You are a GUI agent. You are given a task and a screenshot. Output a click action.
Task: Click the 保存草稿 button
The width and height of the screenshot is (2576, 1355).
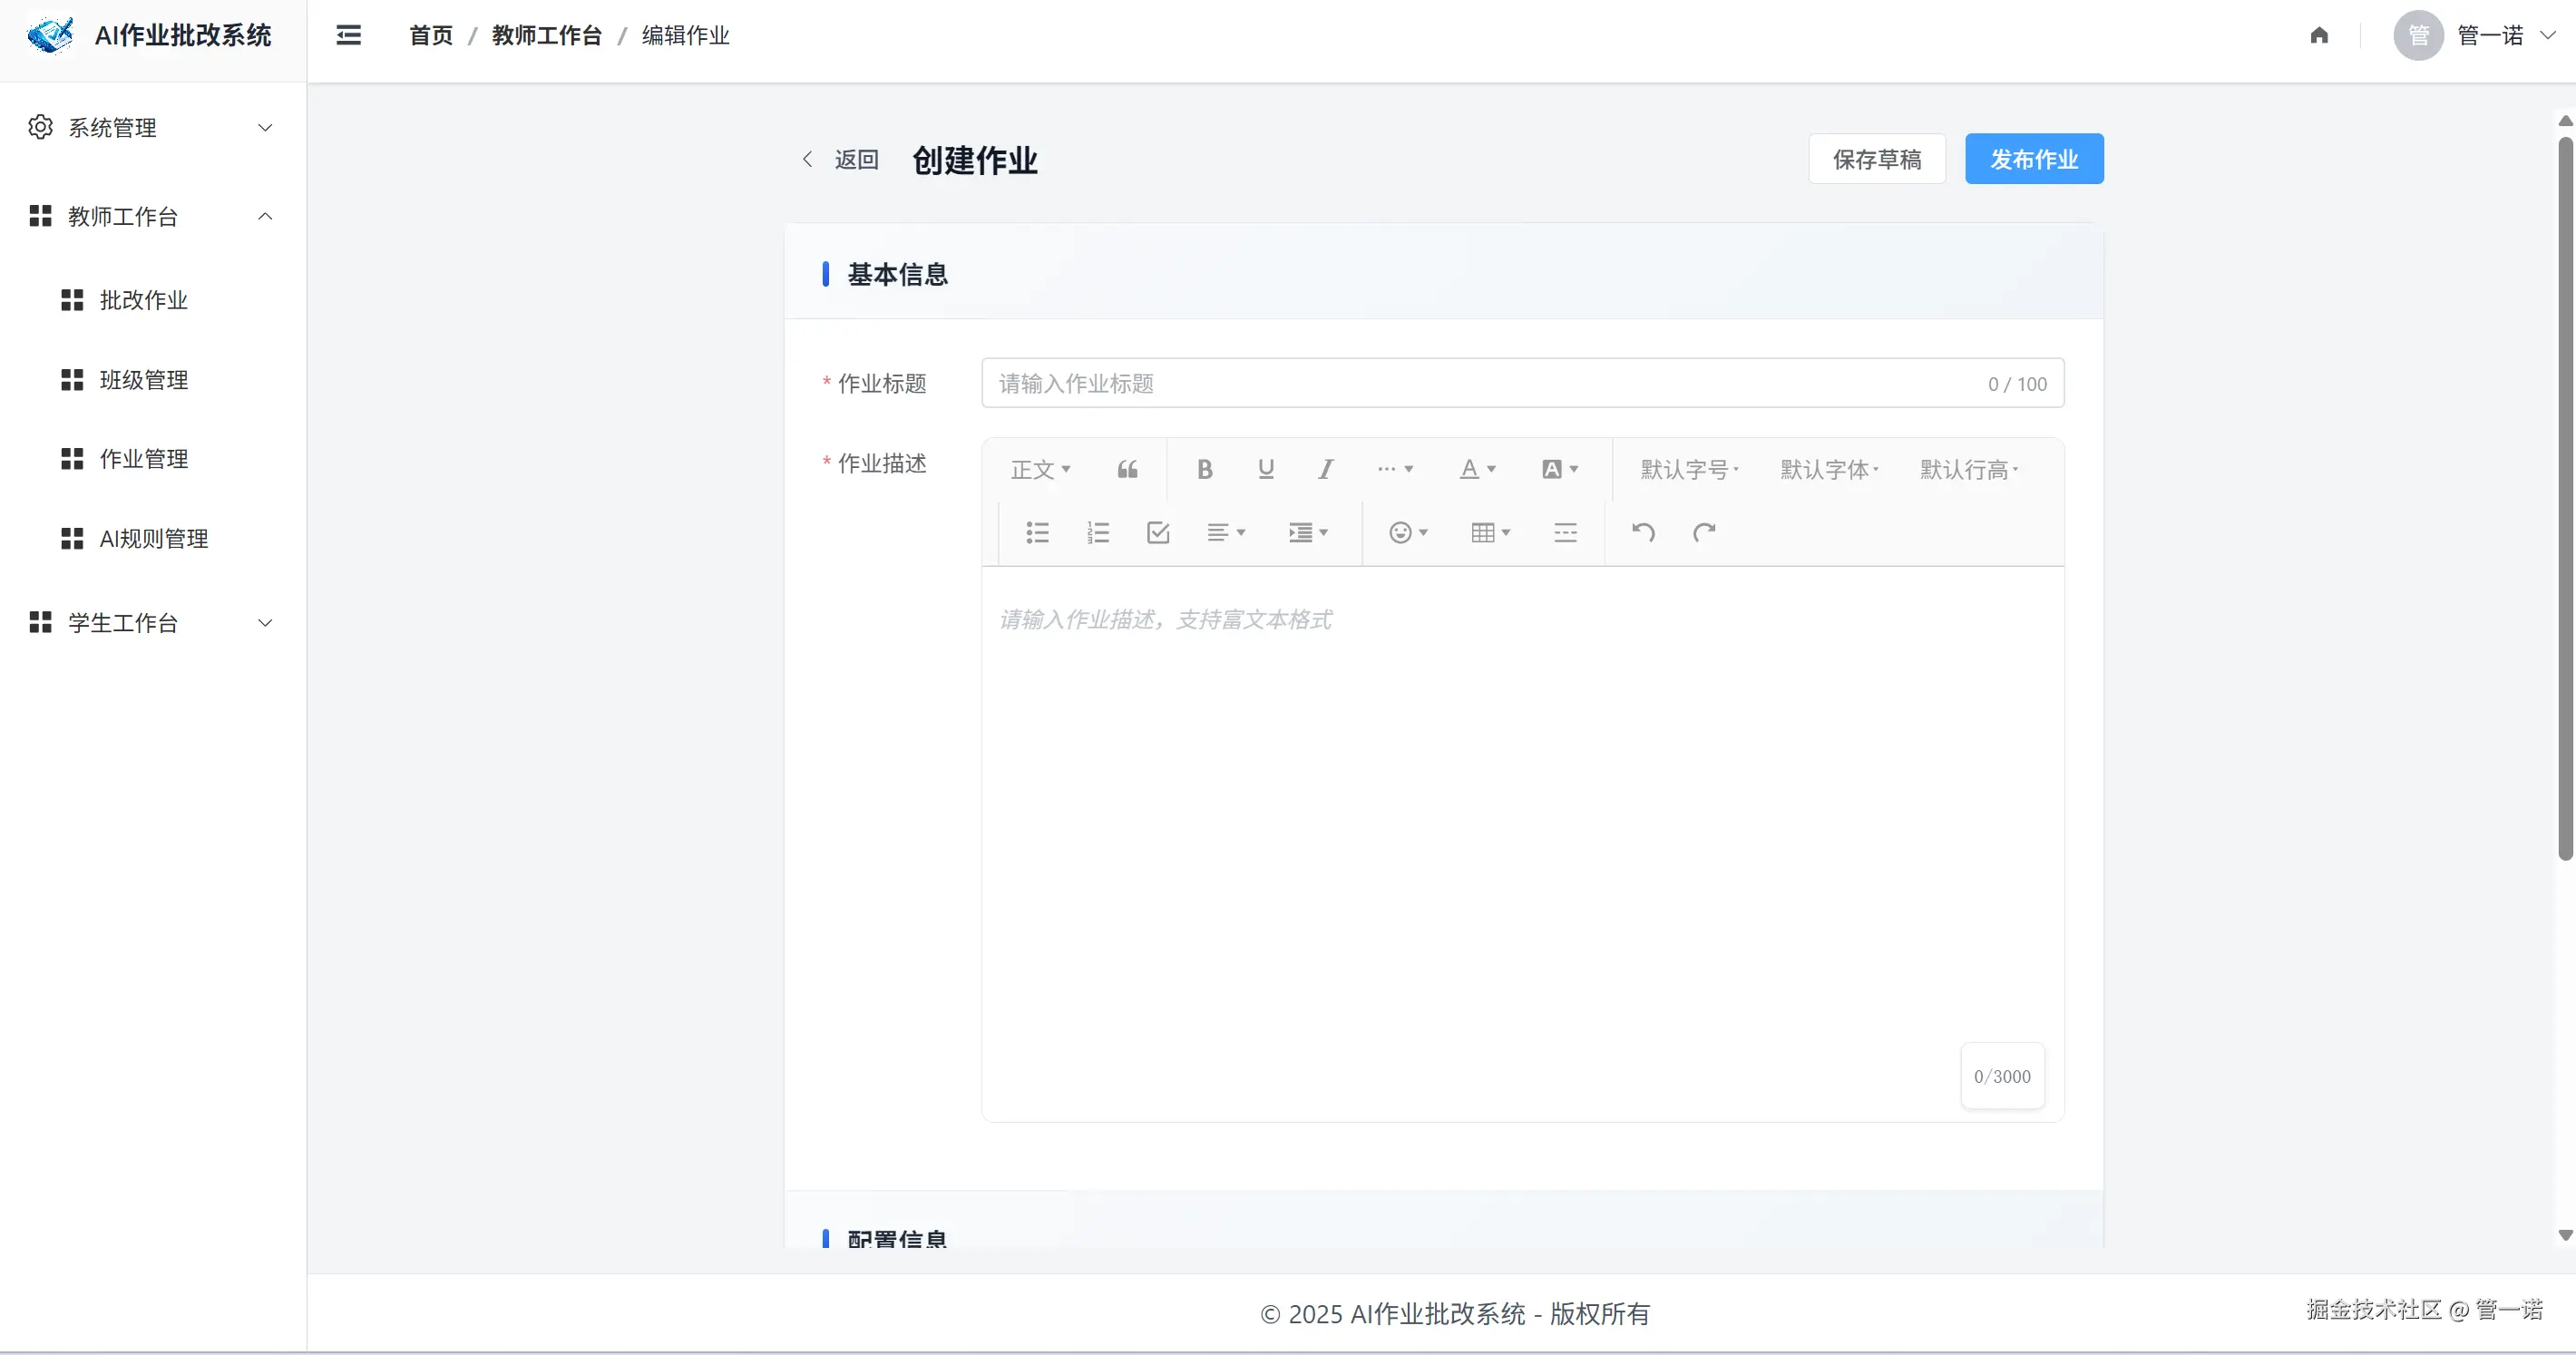pyautogui.click(x=1876, y=159)
